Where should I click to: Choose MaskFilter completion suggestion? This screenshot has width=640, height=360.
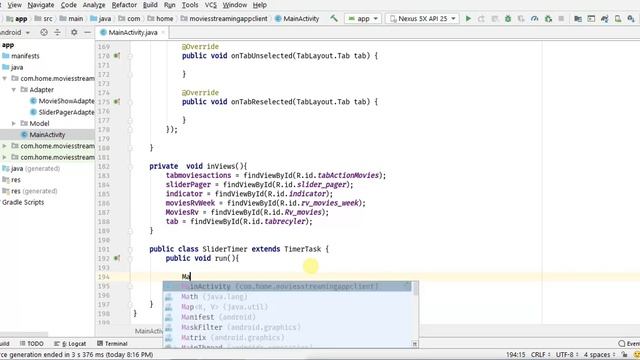(x=288, y=327)
